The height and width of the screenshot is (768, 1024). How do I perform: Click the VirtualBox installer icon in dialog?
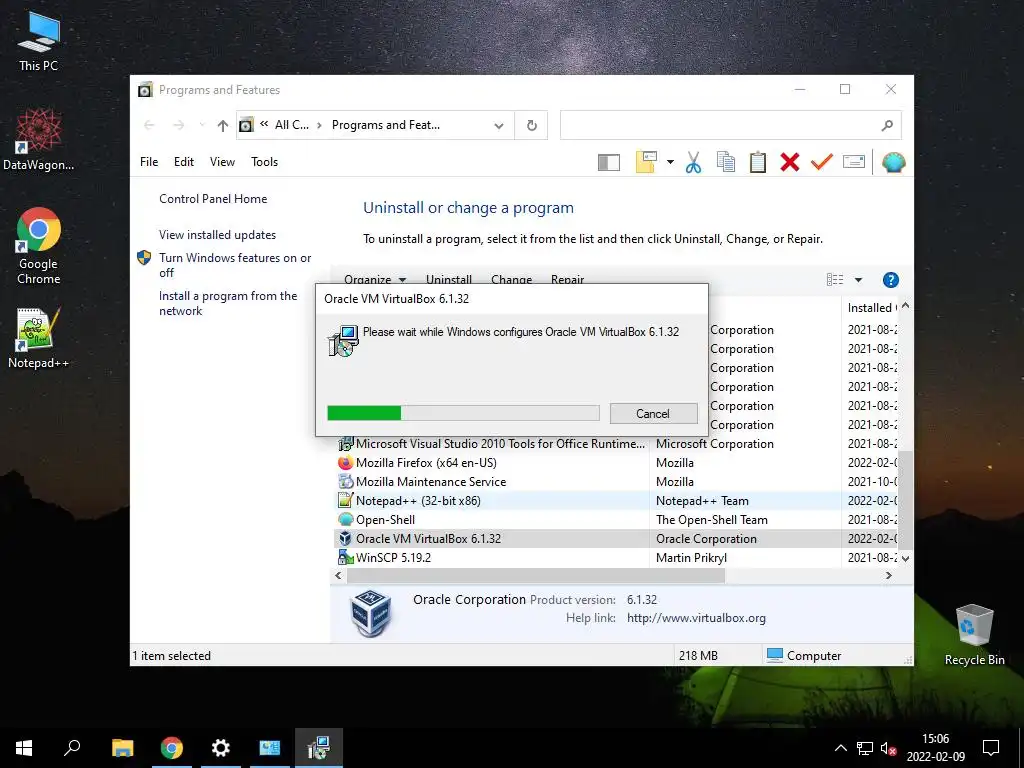[344, 341]
